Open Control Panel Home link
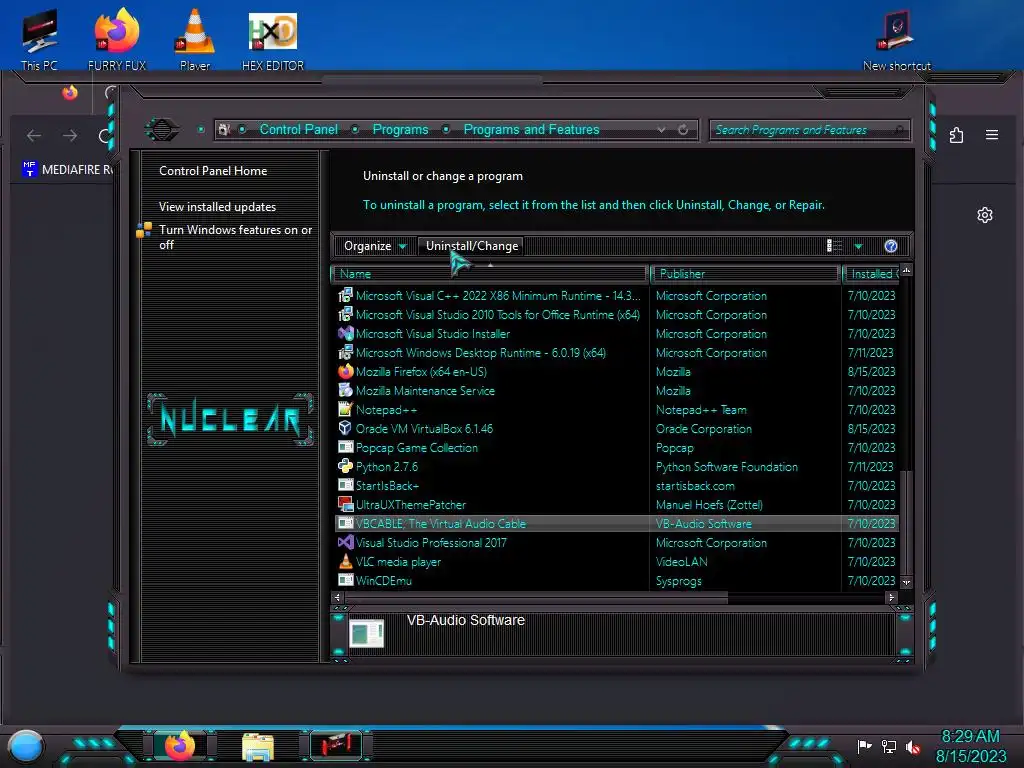The width and height of the screenshot is (1024, 768). point(213,171)
